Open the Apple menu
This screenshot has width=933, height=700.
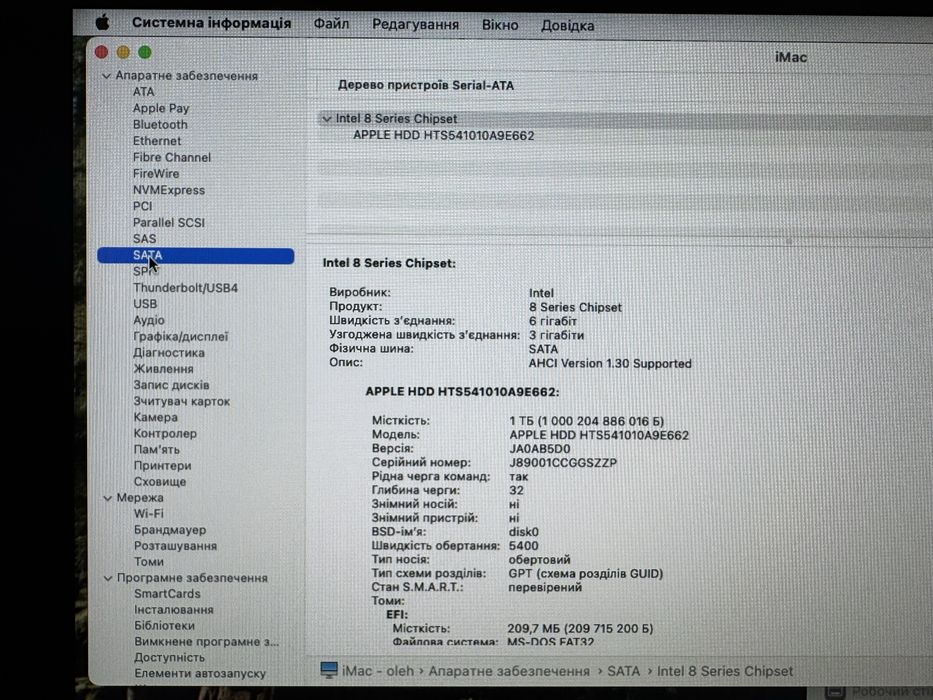point(102,23)
